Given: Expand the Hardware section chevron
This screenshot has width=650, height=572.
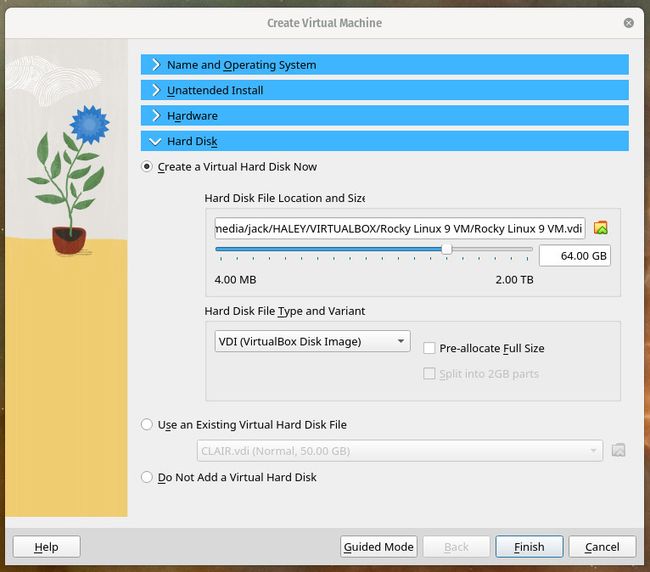Looking at the screenshot, I should coord(156,116).
